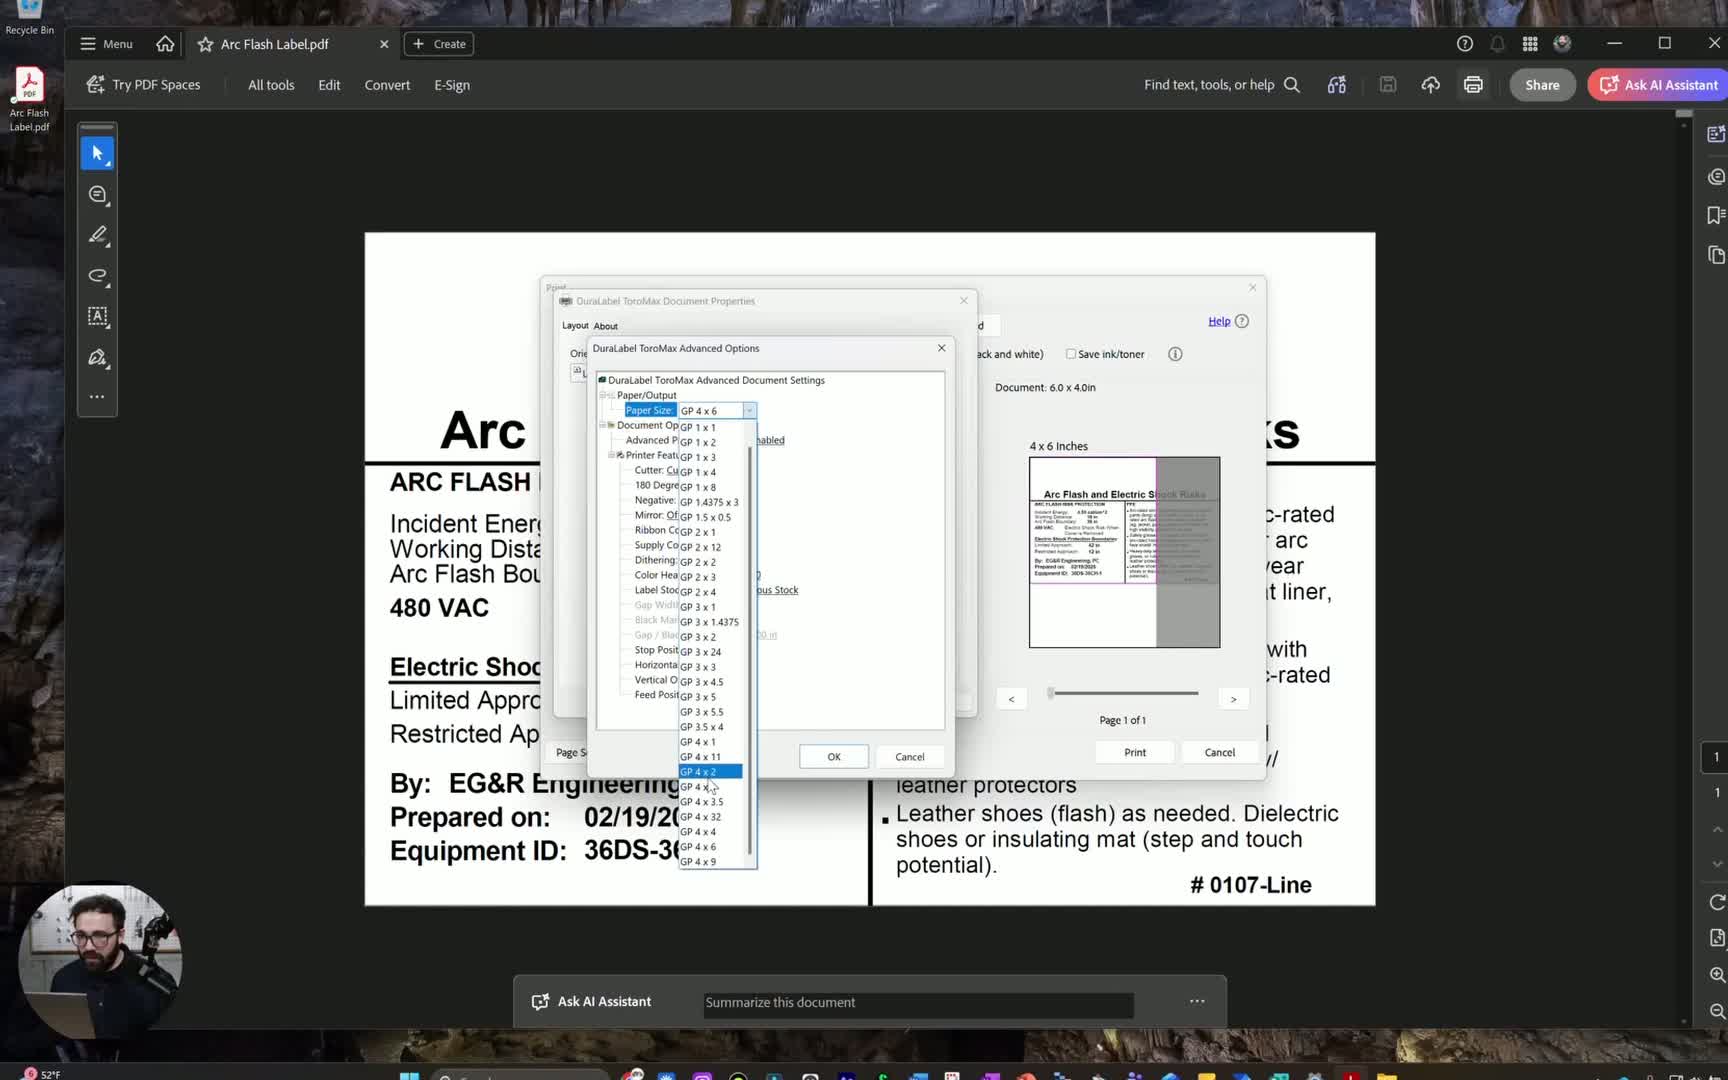Click the printer icon in Acrobat toolbar
Image resolution: width=1728 pixels, height=1080 pixels.
click(x=1473, y=85)
